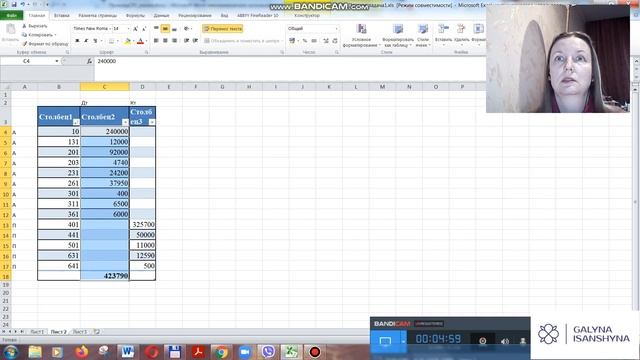This screenshot has height=360, width=640.
Task: Open the Конструктор table tools tab
Action: (307, 16)
